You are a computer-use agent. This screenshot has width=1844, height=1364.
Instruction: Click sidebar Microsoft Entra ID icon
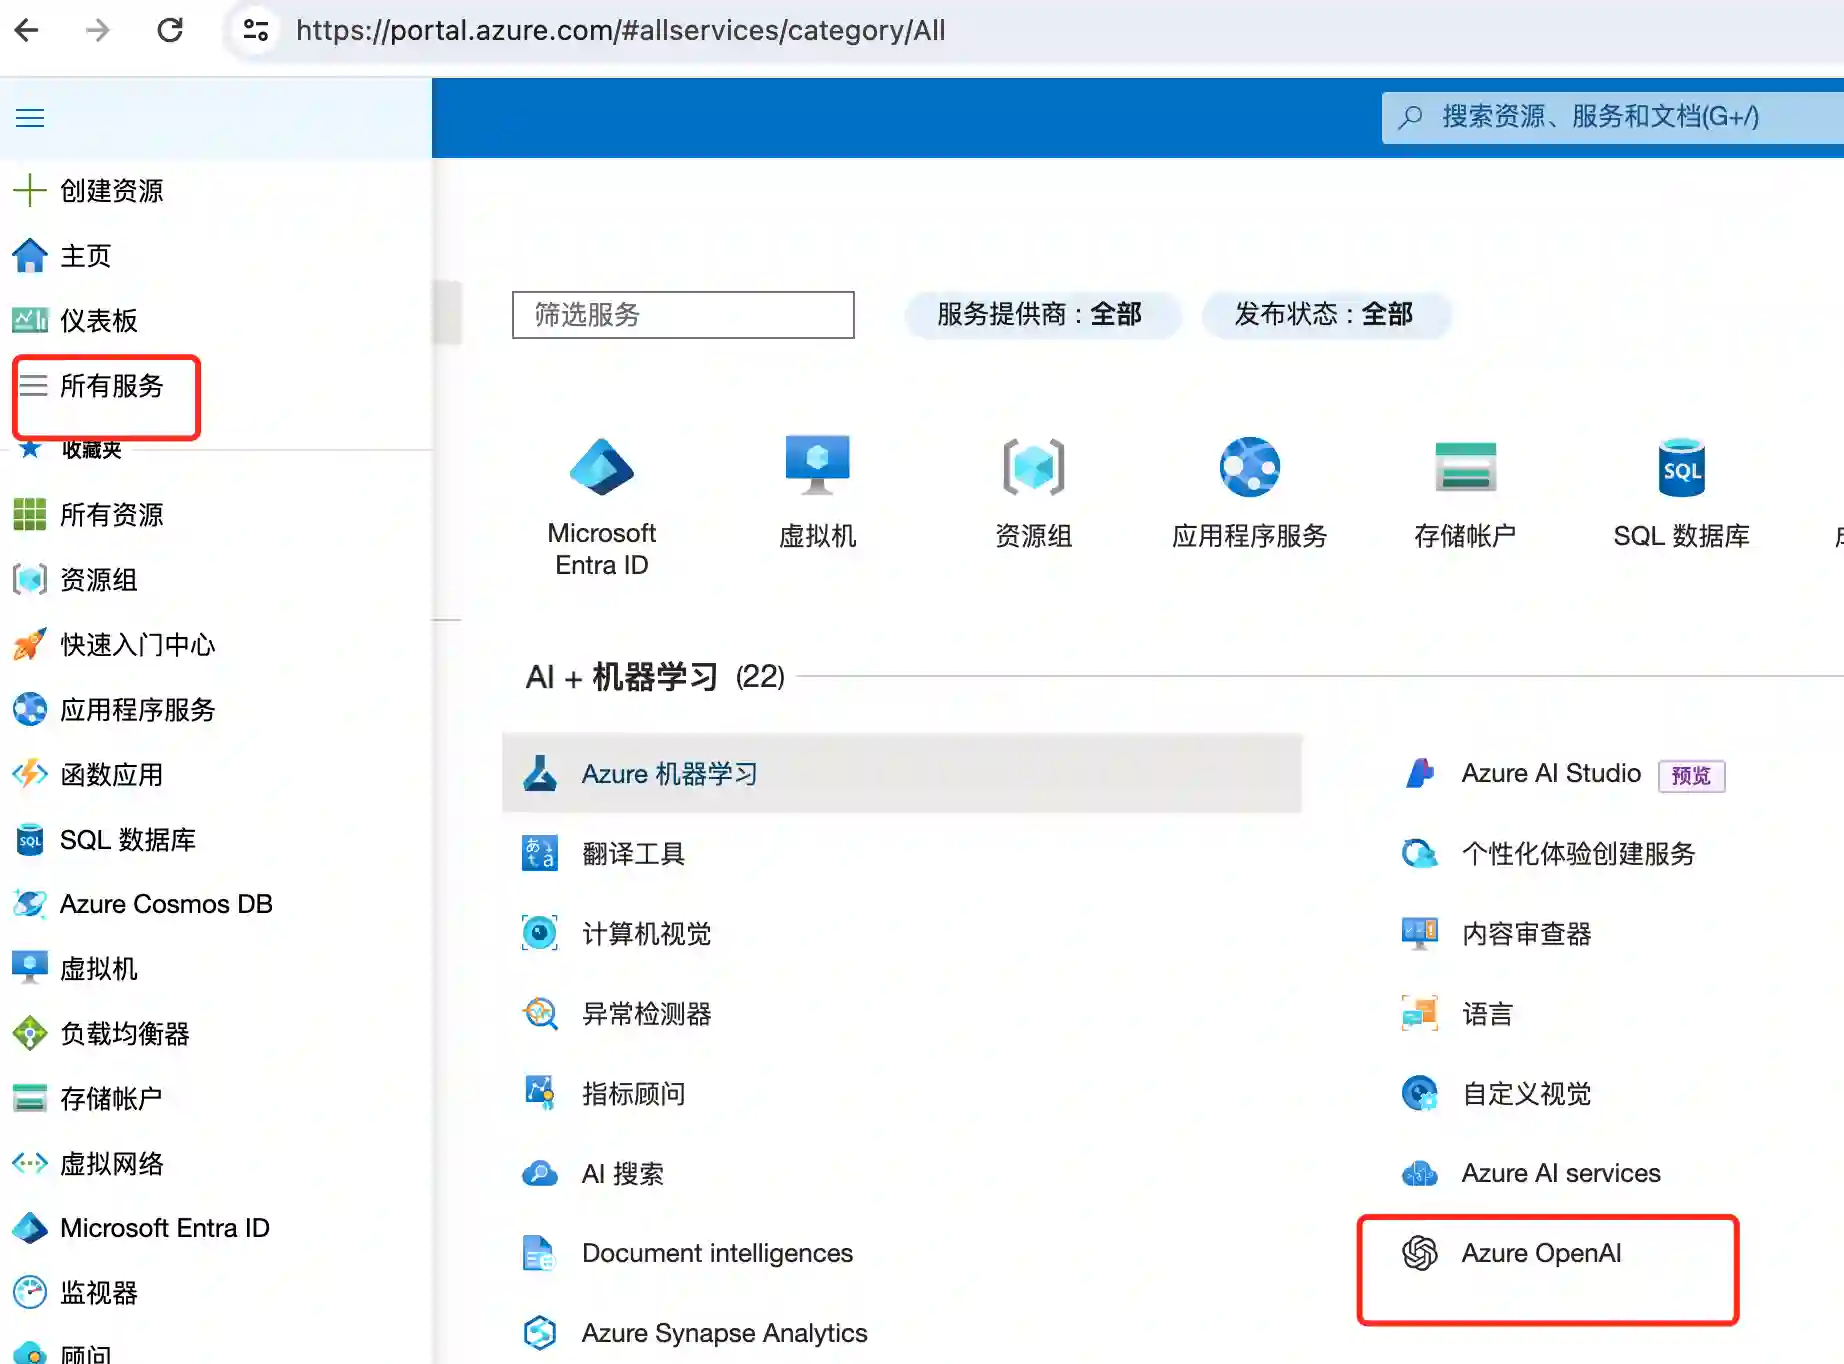point(30,1227)
